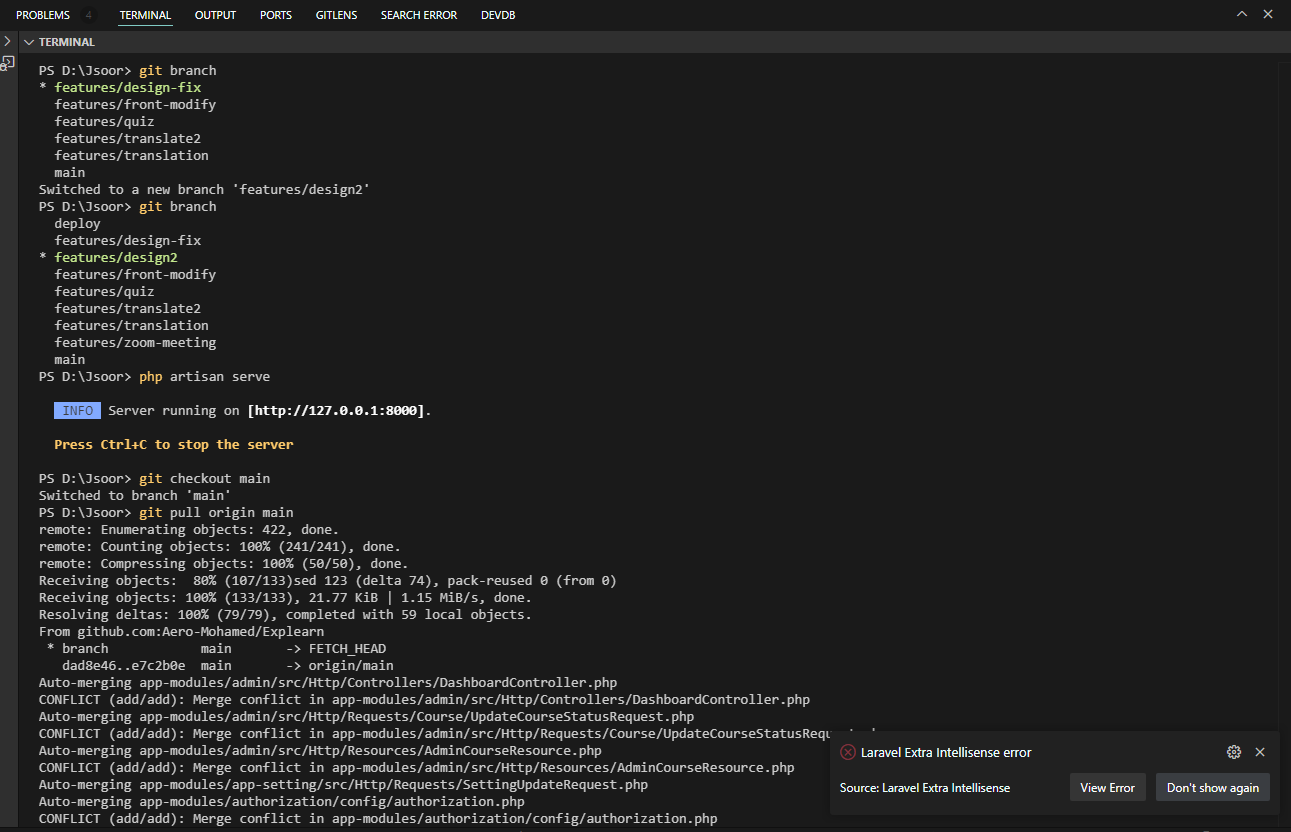This screenshot has width=1291, height=832.
Task: Switch to the PROBLEMS tab
Action: [43, 15]
